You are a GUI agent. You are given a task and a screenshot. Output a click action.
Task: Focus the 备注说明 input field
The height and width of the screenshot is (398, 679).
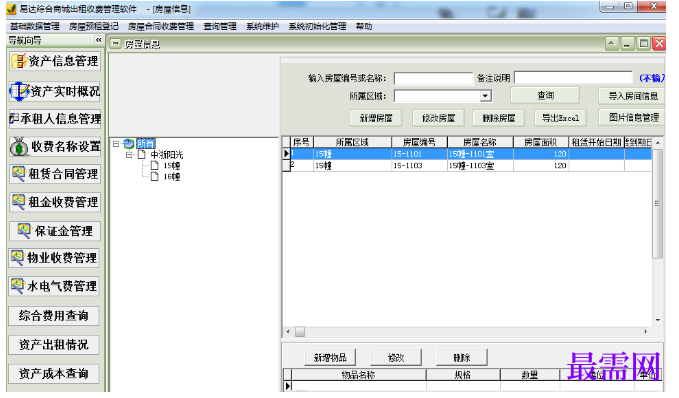[573, 78]
